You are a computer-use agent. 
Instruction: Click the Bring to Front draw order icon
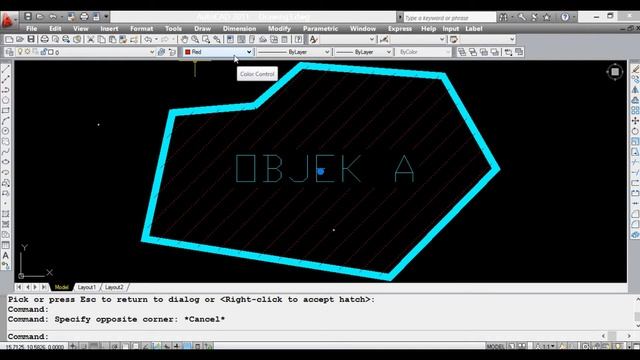462,52
